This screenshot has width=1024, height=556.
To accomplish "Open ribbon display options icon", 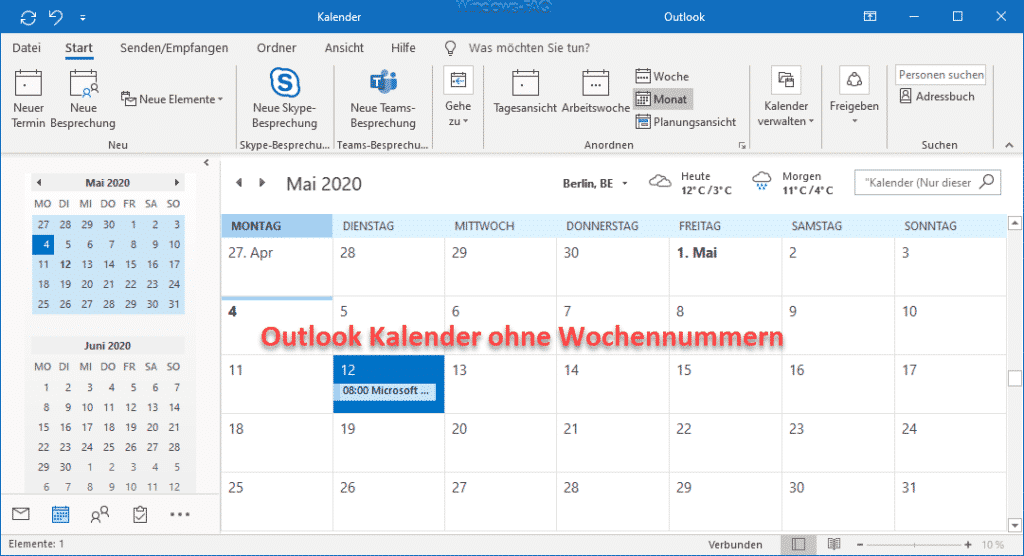I will (x=870, y=16).
